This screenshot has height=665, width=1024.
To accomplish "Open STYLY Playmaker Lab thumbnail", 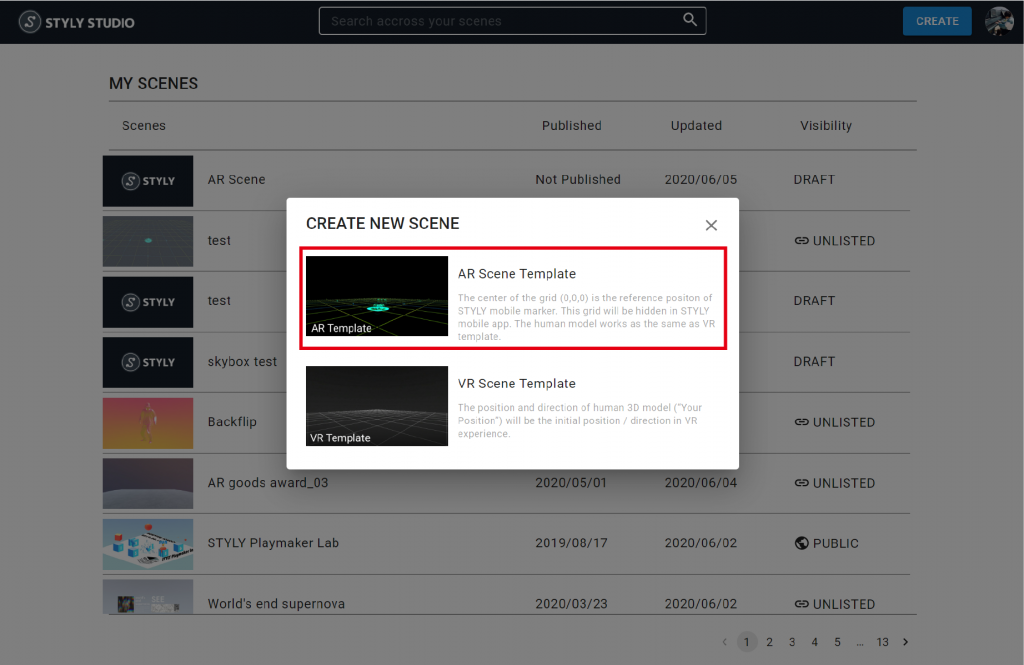I will coord(148,544).
